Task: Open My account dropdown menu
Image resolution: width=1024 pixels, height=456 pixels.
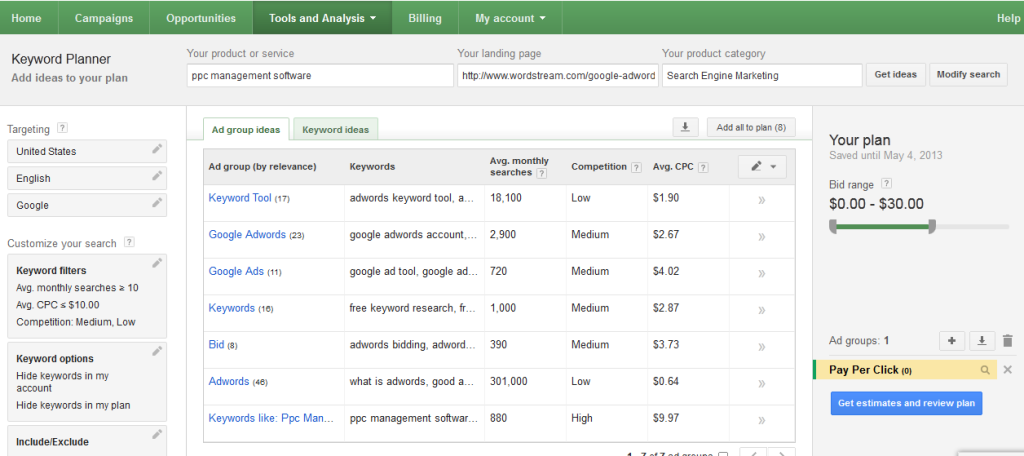Action: 510,18
